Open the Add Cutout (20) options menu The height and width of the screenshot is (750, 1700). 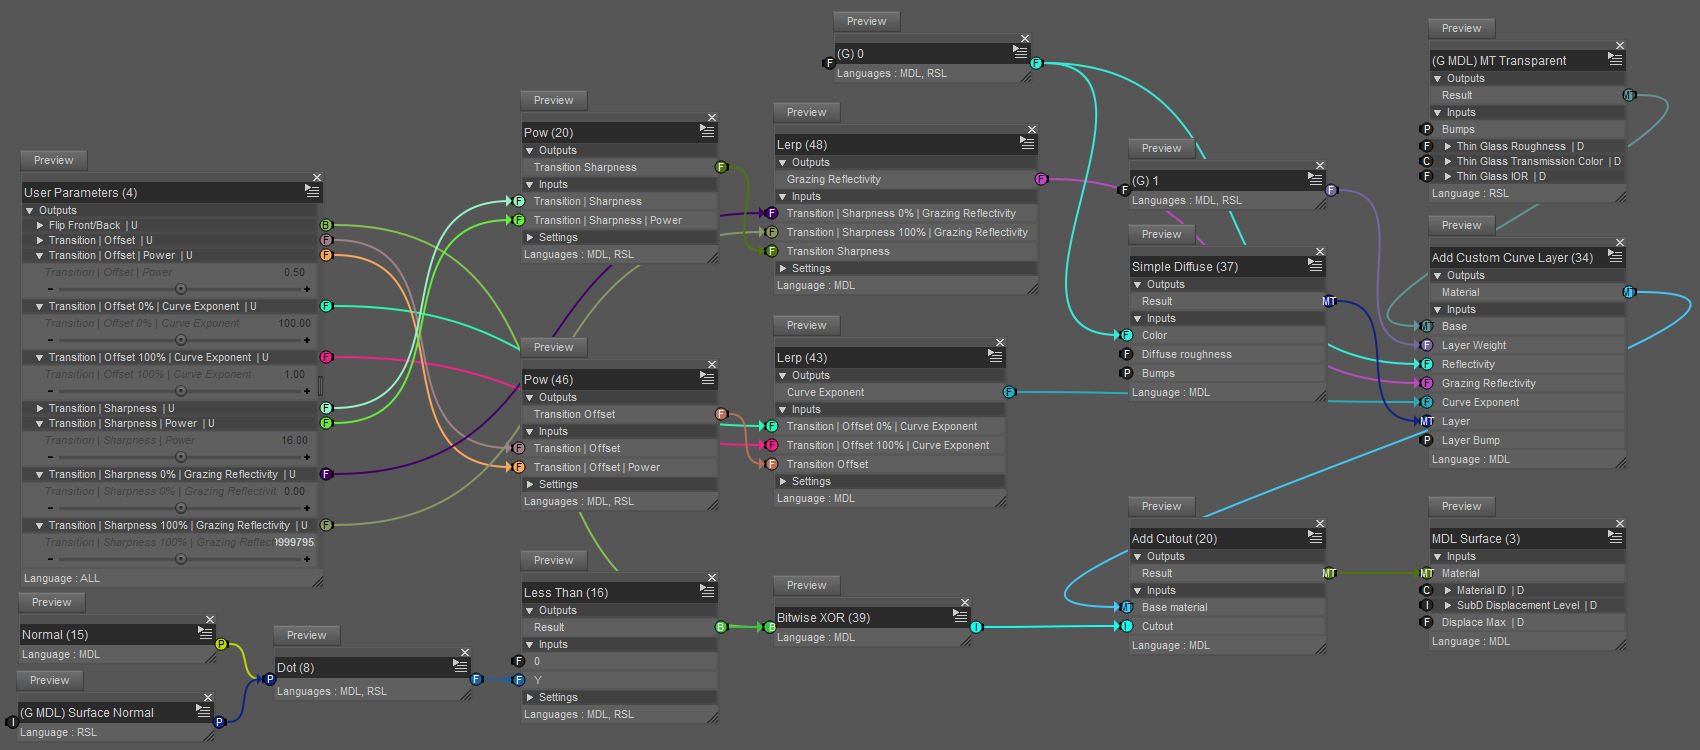(x=1315, y=536)
